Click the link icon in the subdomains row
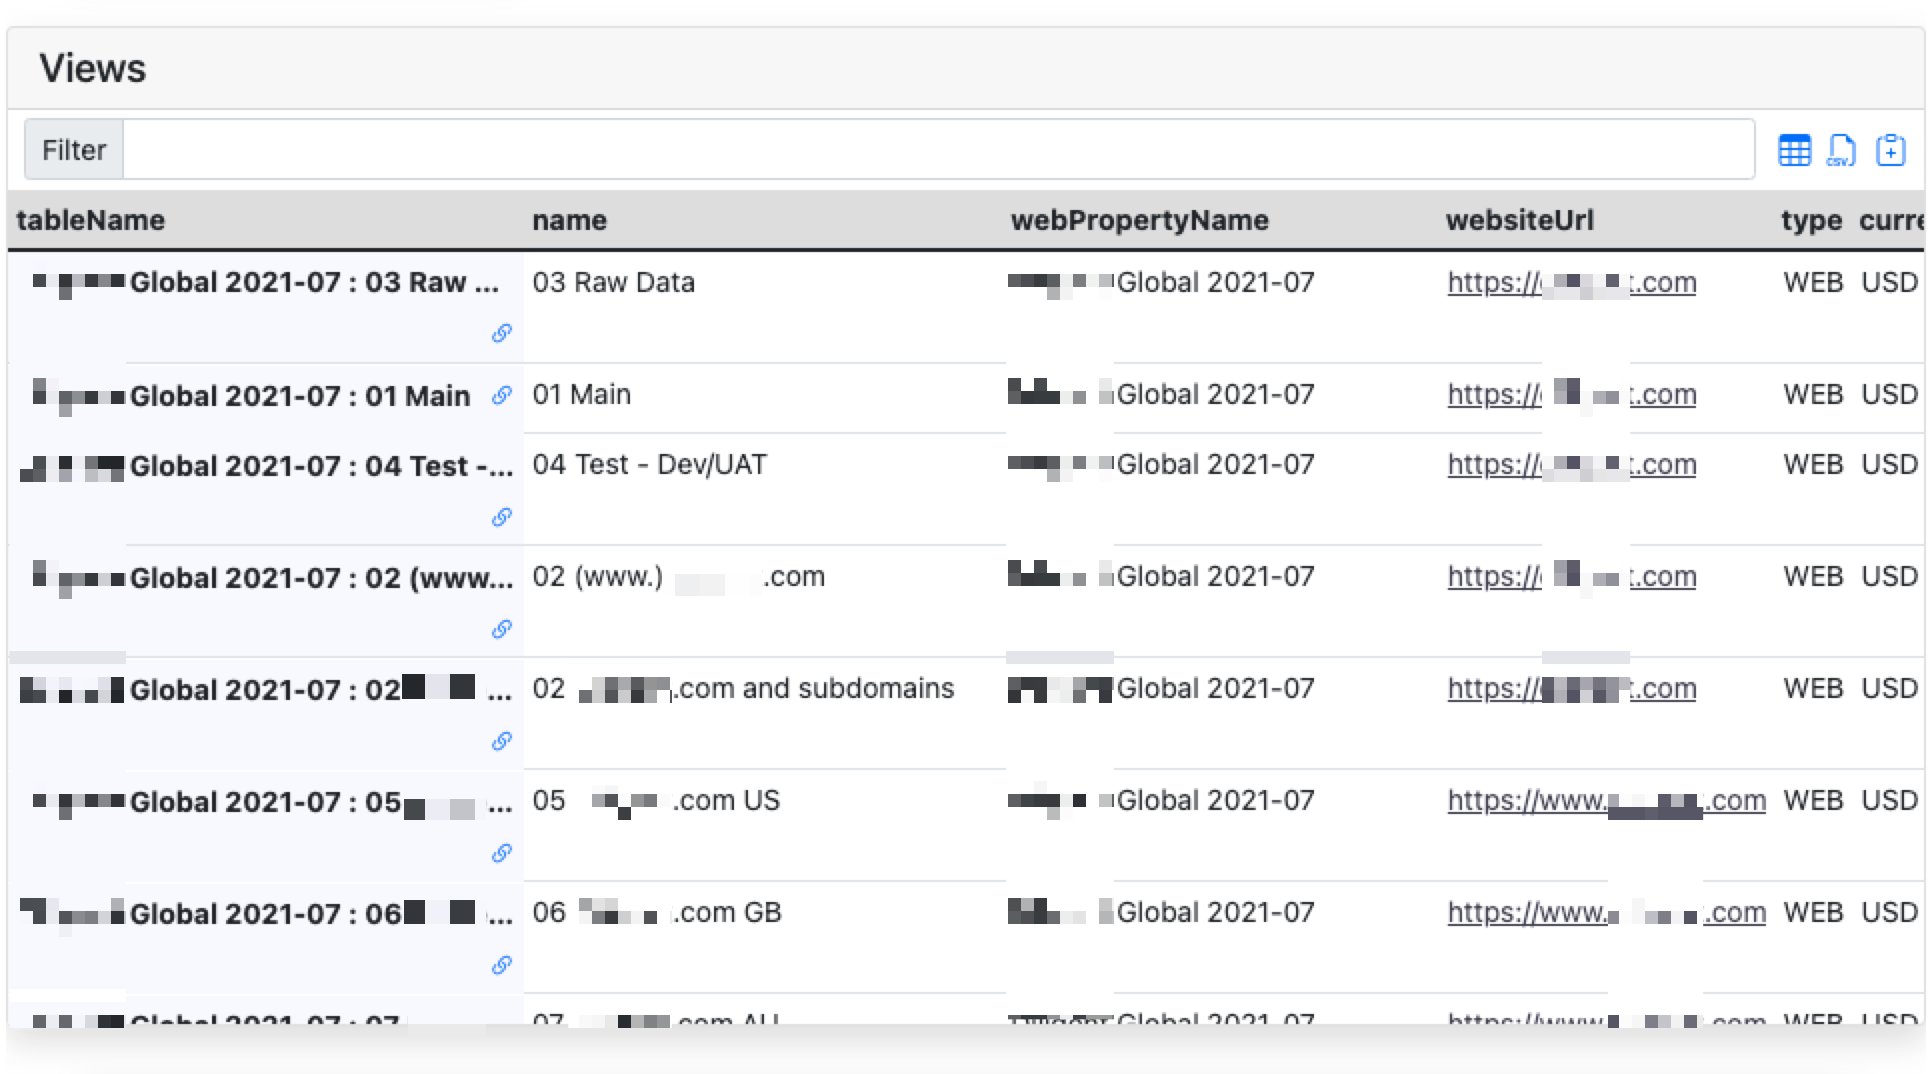 coord(503,741)
